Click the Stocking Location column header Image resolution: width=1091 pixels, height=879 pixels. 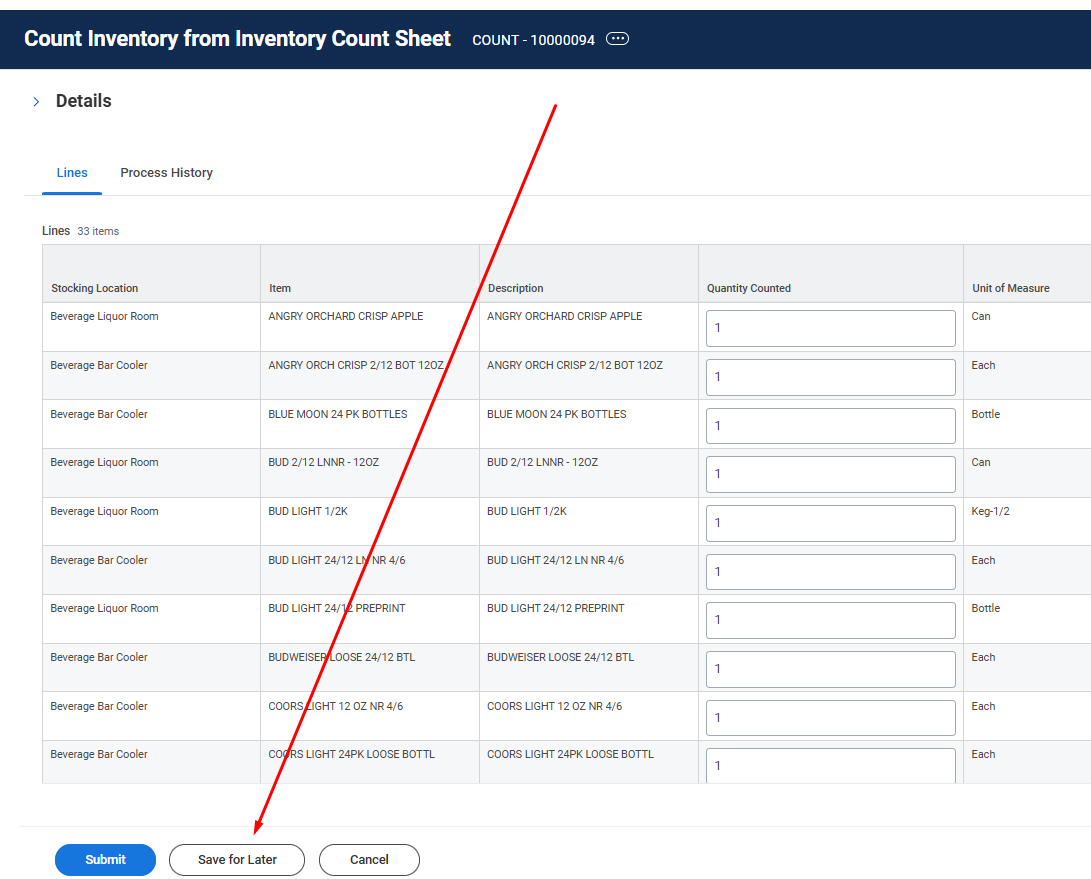pyautogui.click(x=95, y=288)
